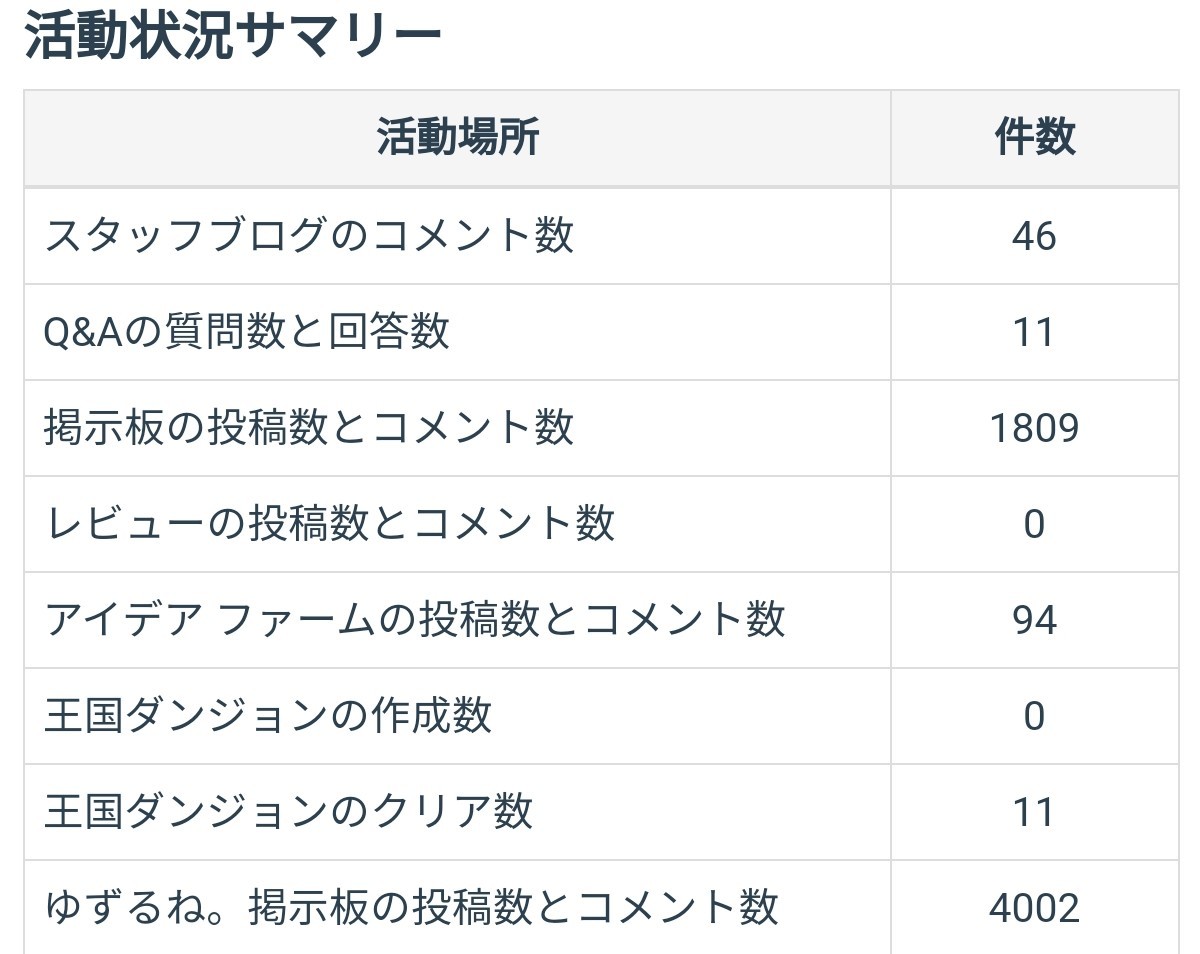Select the スタッフブログのコメント数 row label

(x=309, y=236)
